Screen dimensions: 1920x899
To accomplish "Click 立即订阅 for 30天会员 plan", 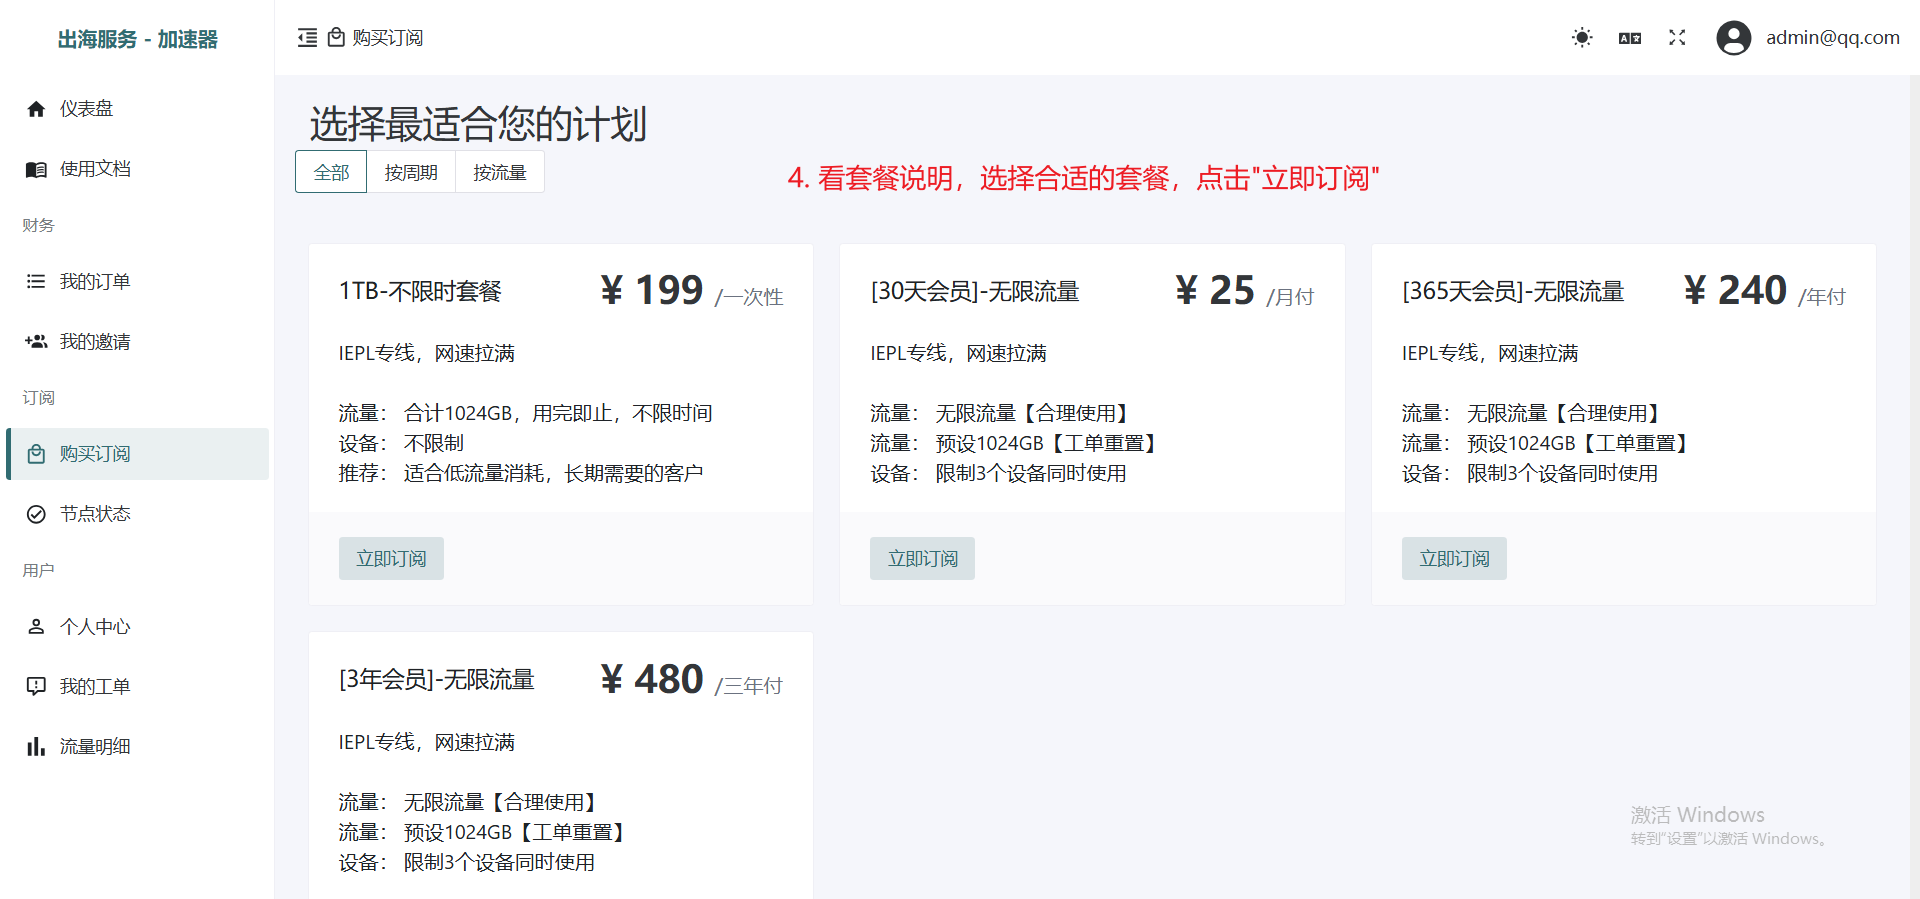I will [922, 559].
